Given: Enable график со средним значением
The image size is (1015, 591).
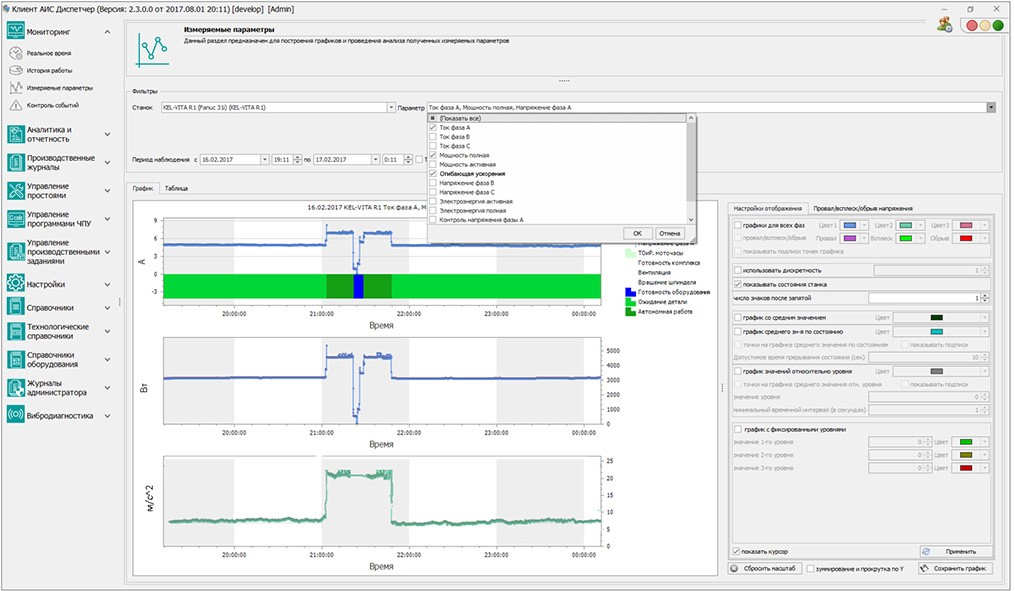Looking at the screenshot, I should click(738, 317).
